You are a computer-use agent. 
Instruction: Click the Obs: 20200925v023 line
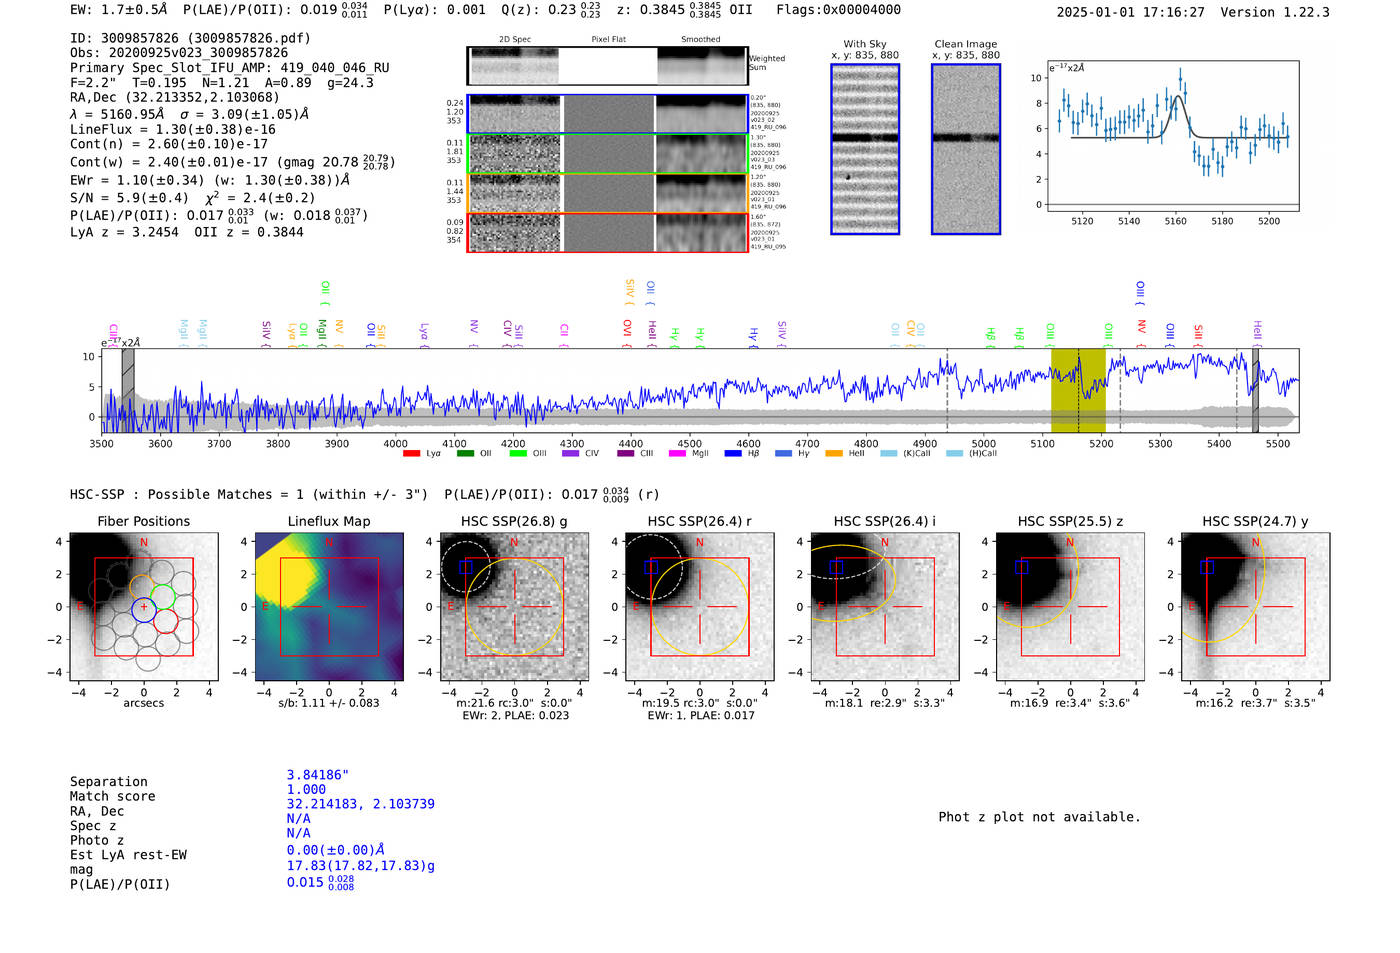(179, 53)
